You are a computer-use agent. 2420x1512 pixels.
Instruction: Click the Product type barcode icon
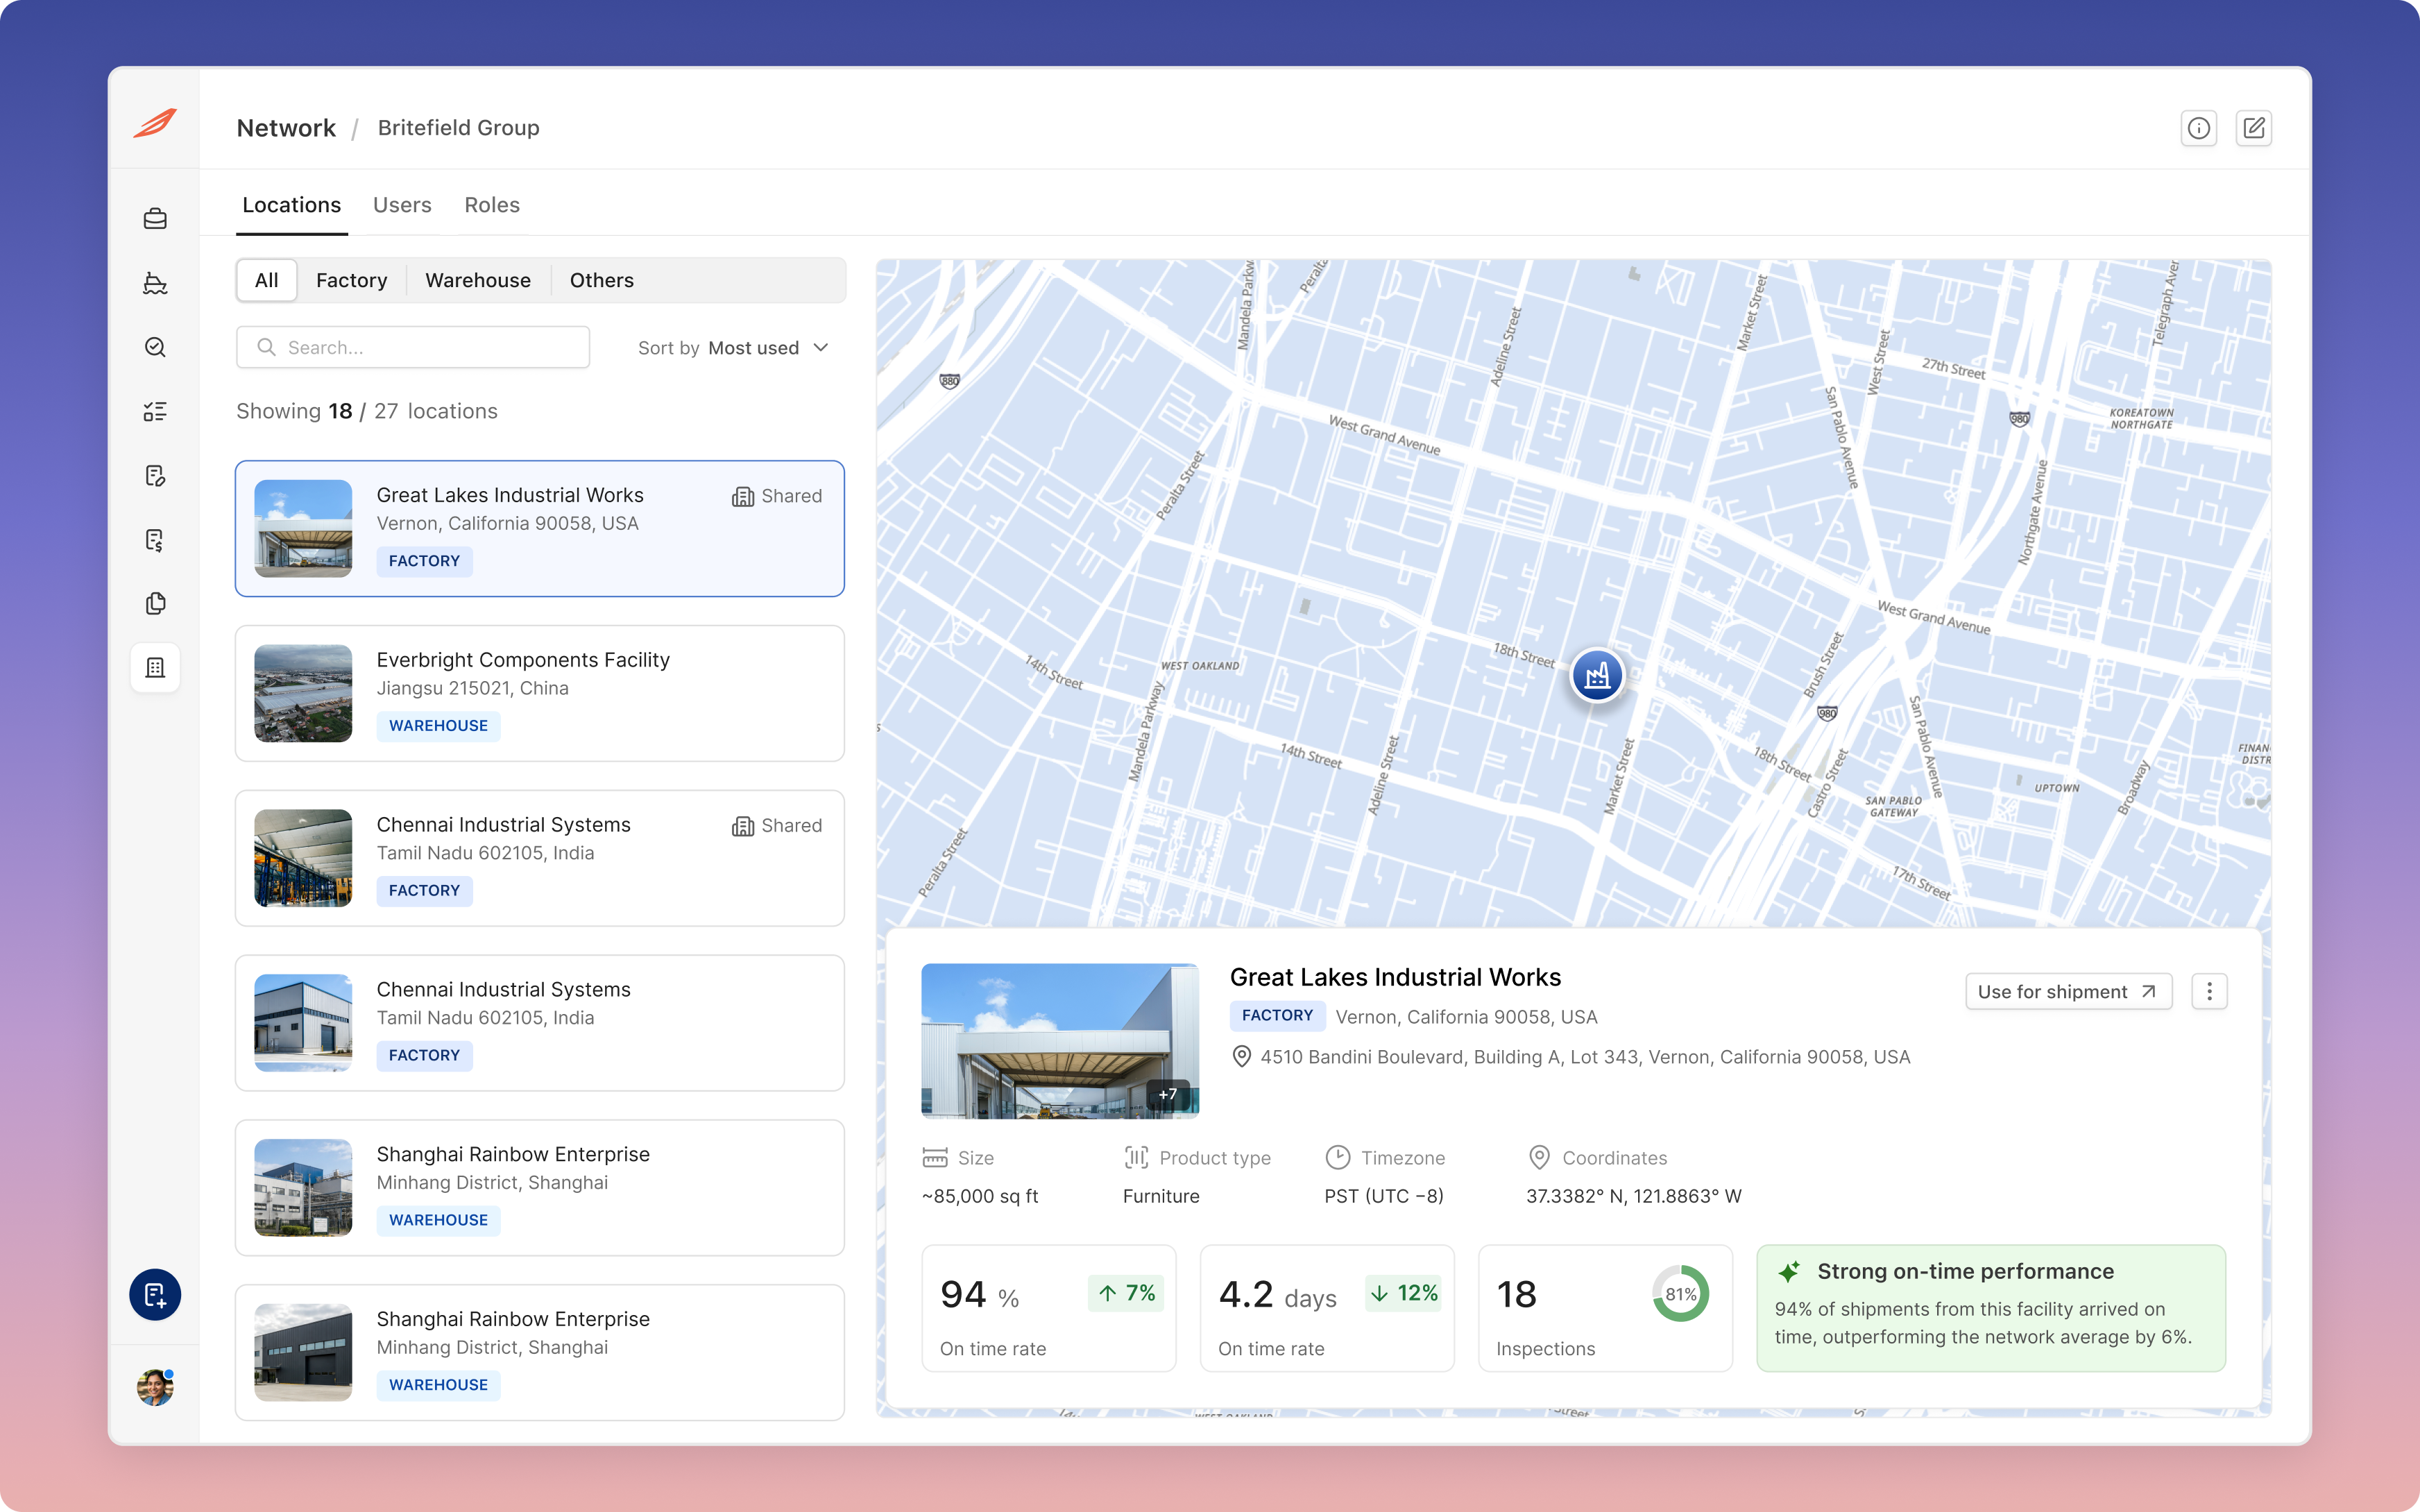pyautogui.click(x=1136, y=1158)
